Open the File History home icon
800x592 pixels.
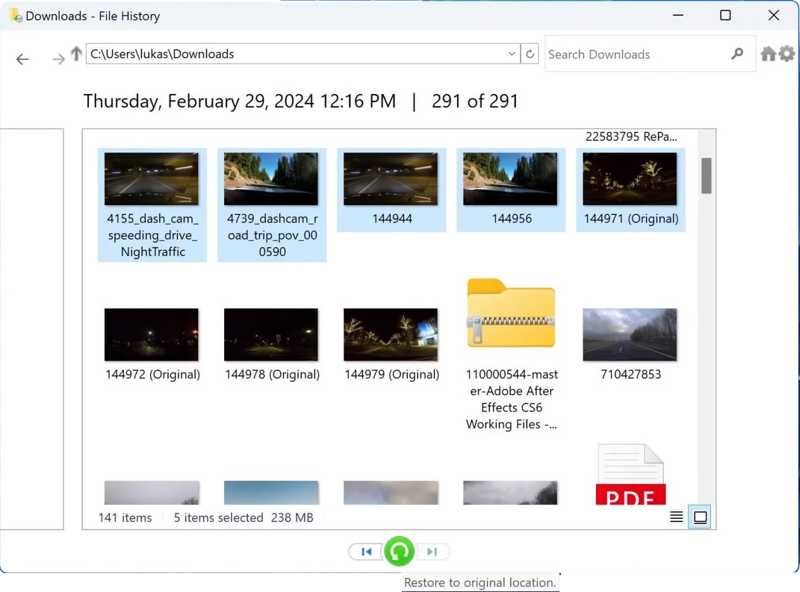(x=768, y=54)
